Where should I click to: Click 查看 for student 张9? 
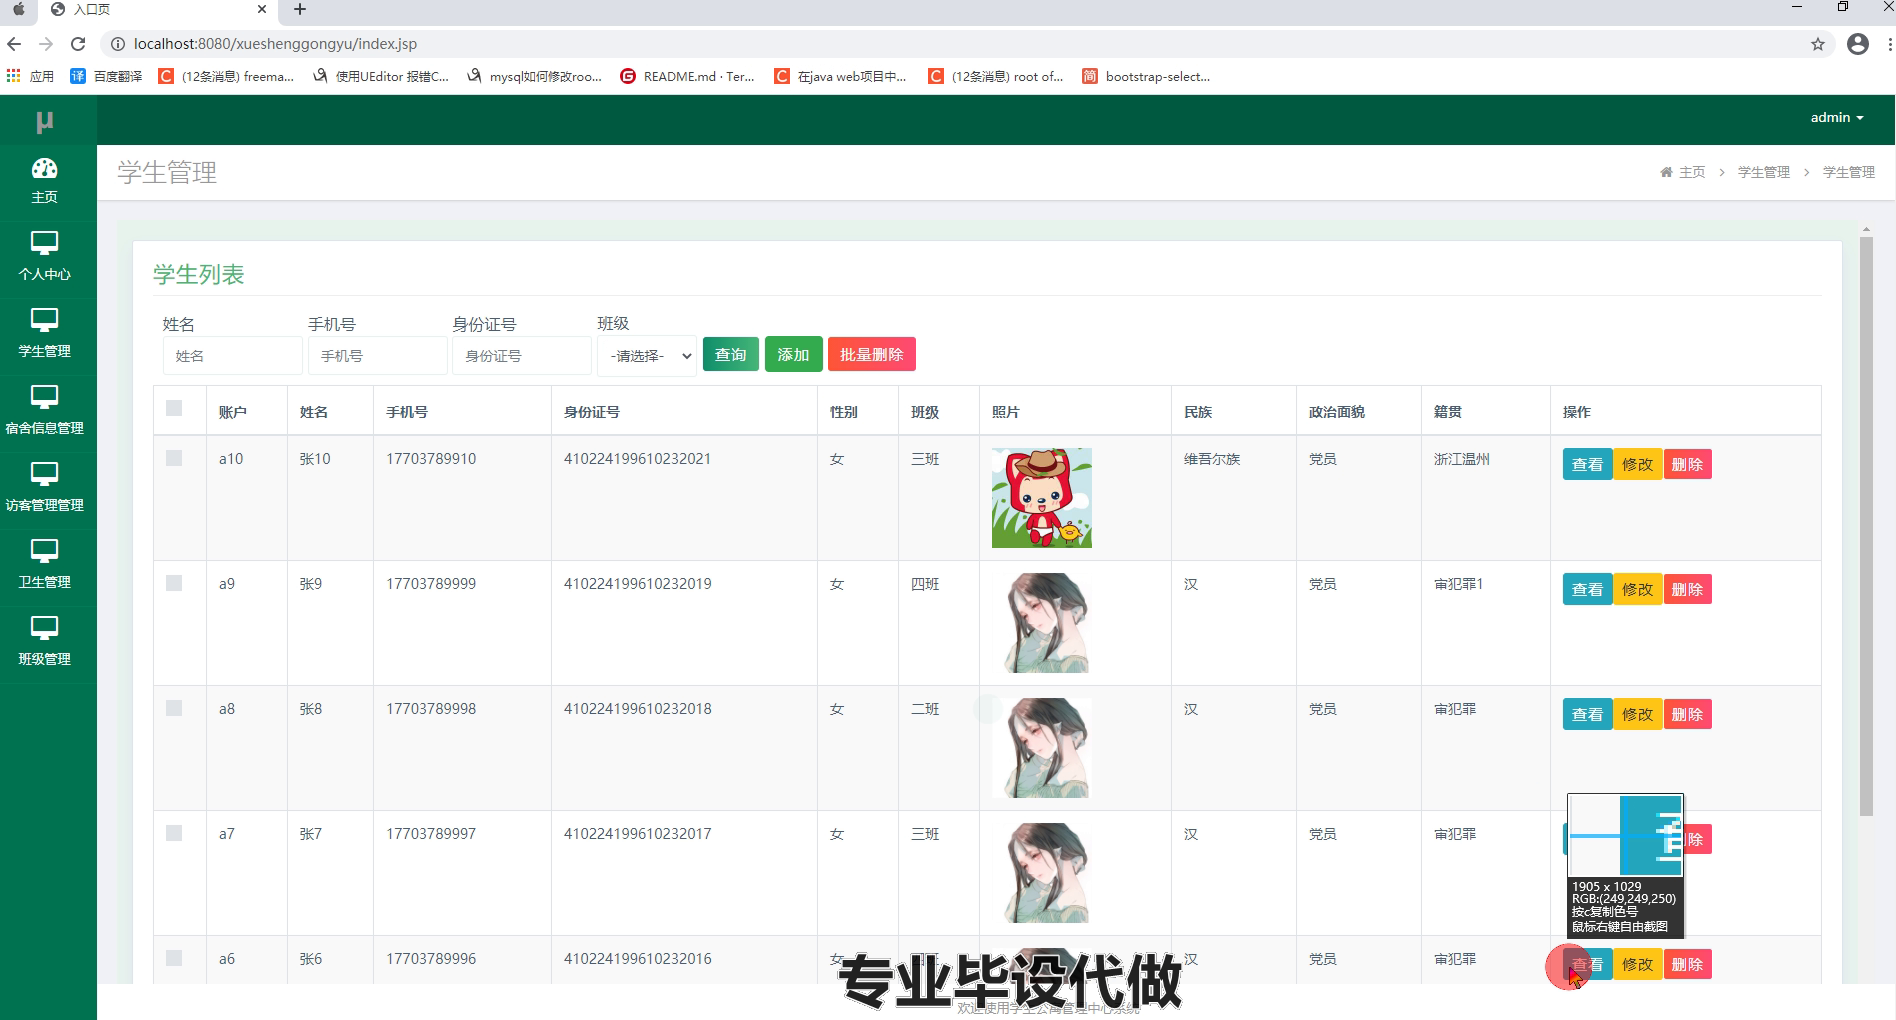1587,589
